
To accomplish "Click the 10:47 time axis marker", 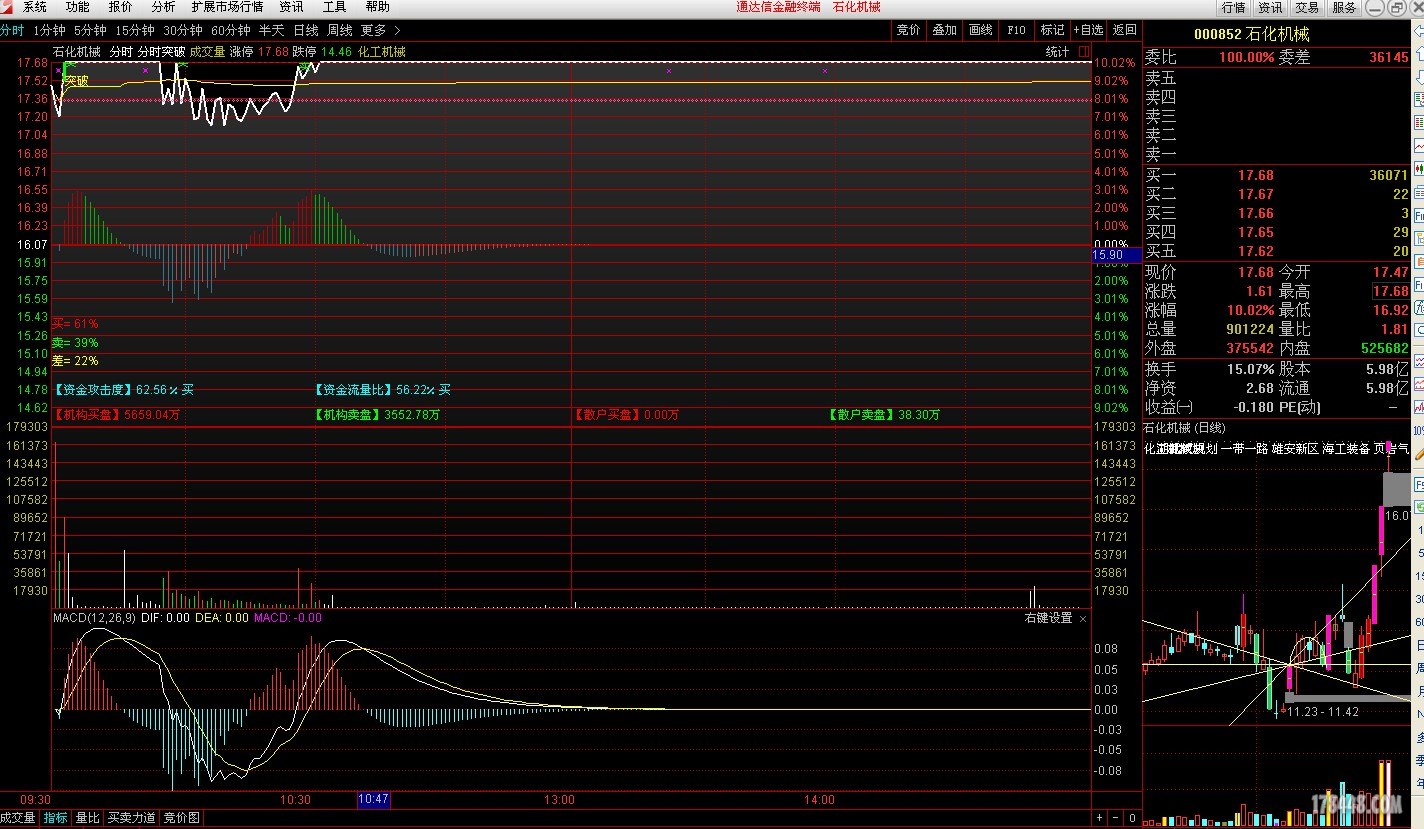I will (x=373, y=800).
